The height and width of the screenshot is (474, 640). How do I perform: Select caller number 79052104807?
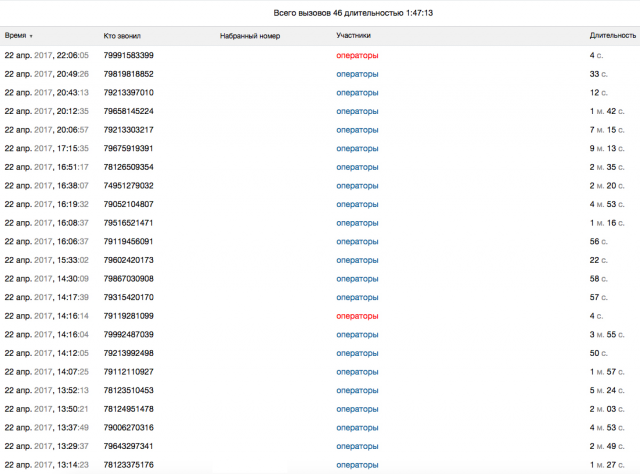129,204
